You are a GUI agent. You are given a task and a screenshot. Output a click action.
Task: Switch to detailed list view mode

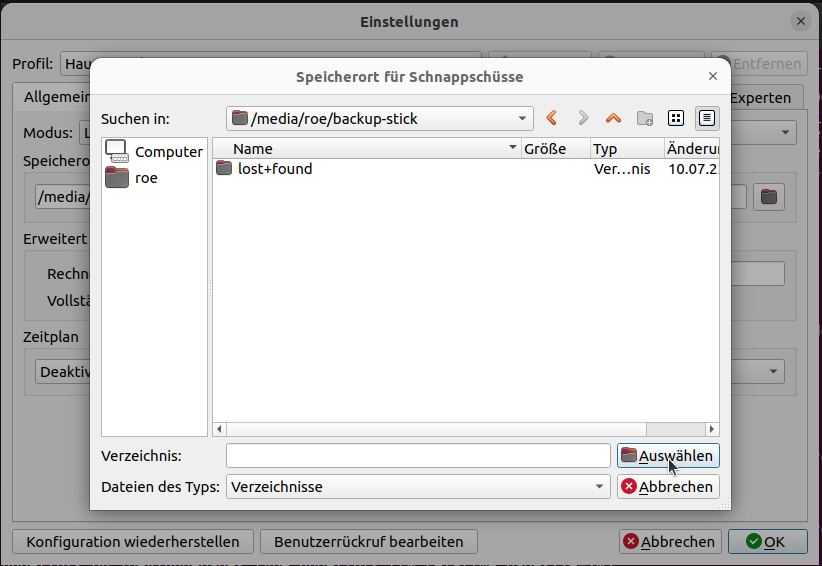(x=707, y=118)
